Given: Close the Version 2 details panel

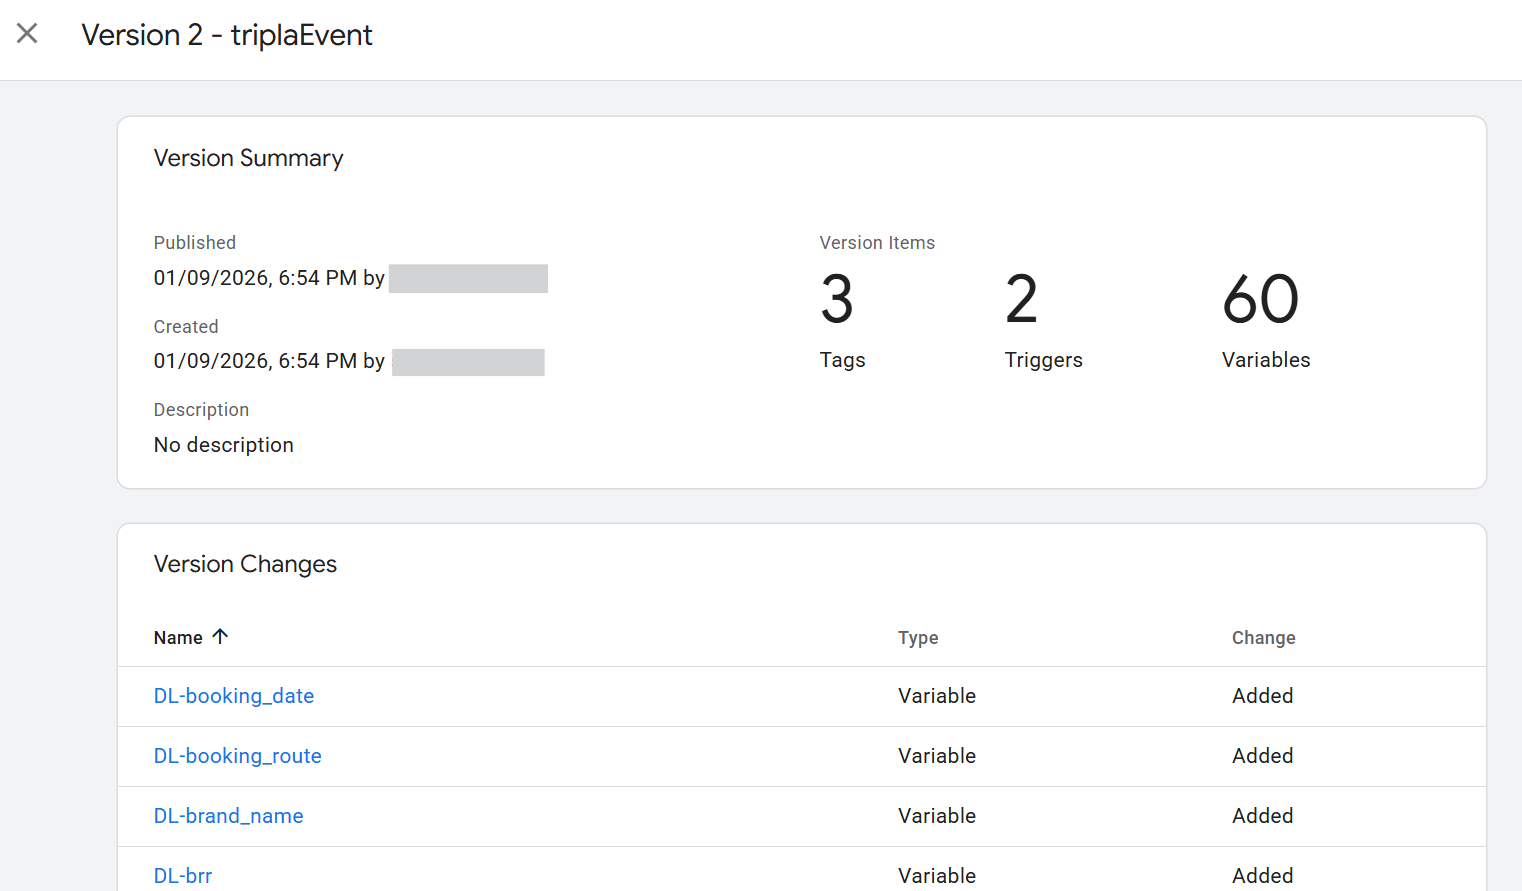Looking at the screenshot, I should [x=28, y=34].
